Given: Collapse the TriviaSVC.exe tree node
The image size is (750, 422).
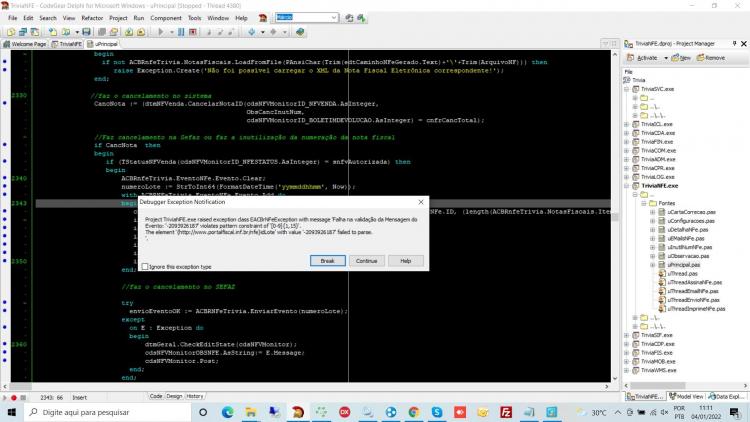Looking at the screenshot, I should (x=627, y=89).
